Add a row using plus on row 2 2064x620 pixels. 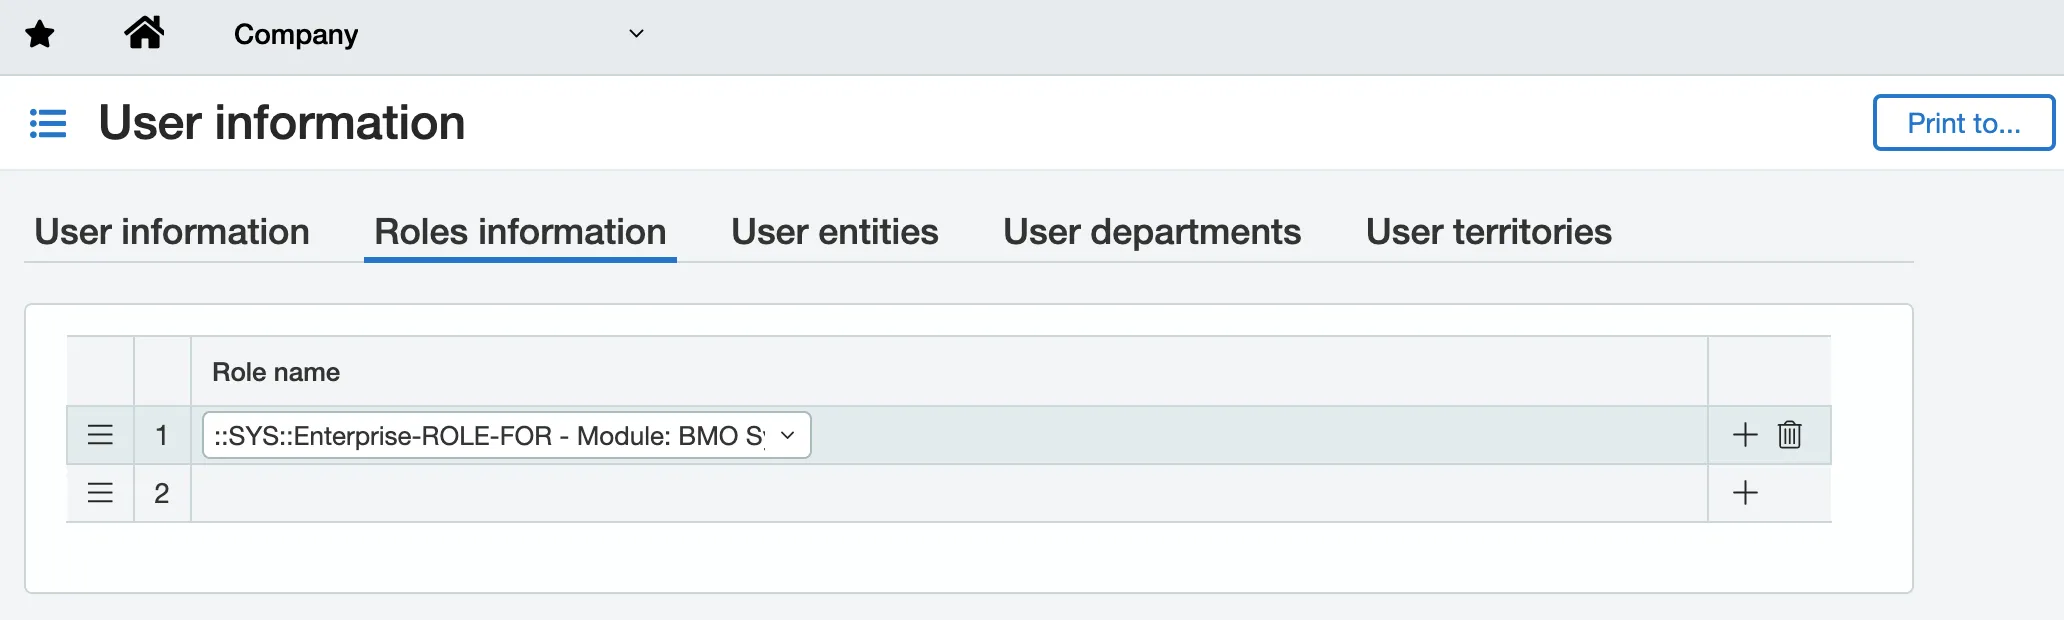[1745, 493]
